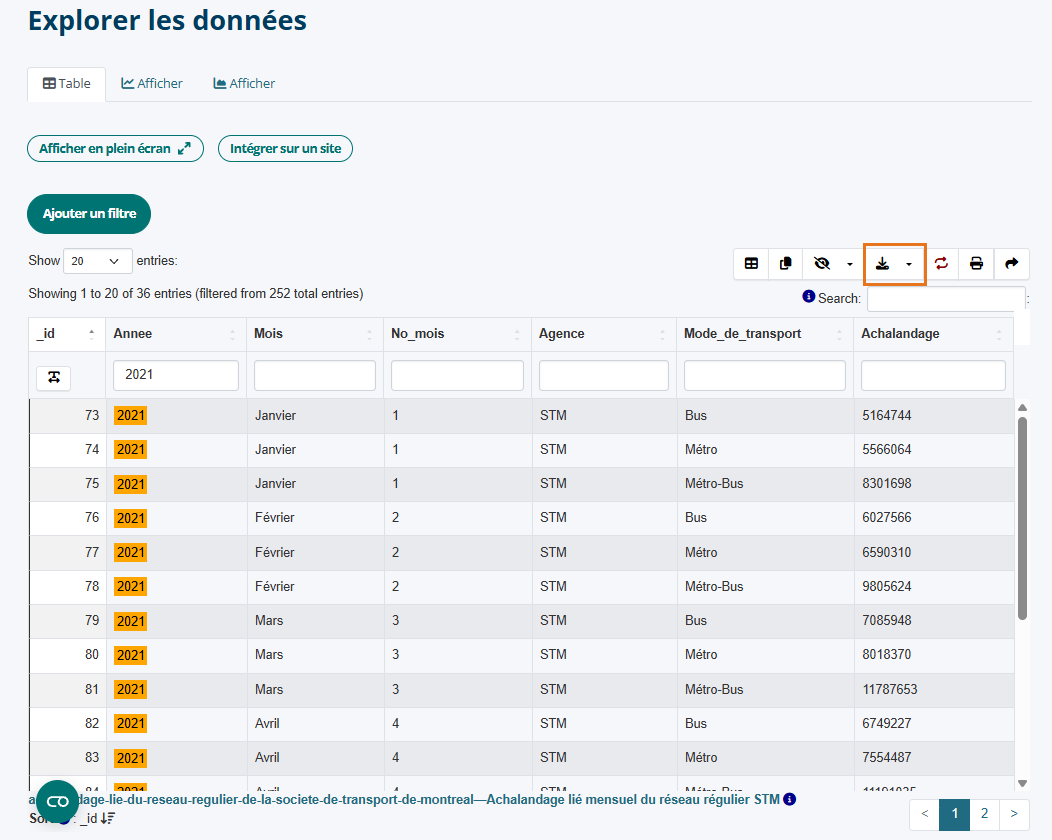The image size is (1052, 840).
Task: Click the Achalandage column filter field
Action: [x=933, y=375]
